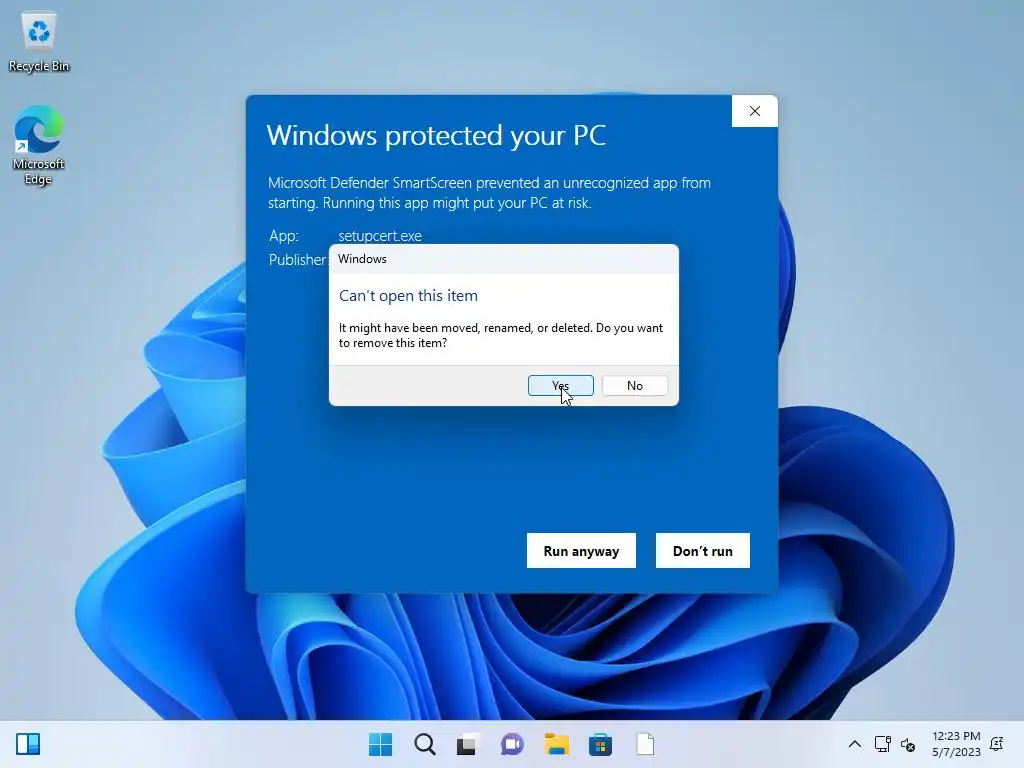1024x768 pixels.
Task: Open the clock and date flyout
Action: pos(956,744)
